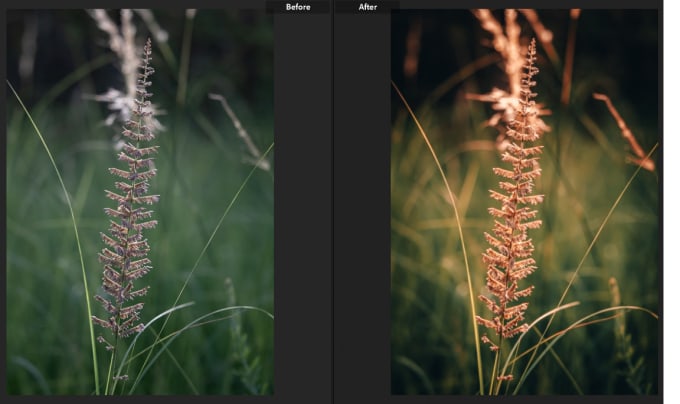Select the After photo preview
The width and height of the screenshot is (680, 404).
click(x=524, y=202)
